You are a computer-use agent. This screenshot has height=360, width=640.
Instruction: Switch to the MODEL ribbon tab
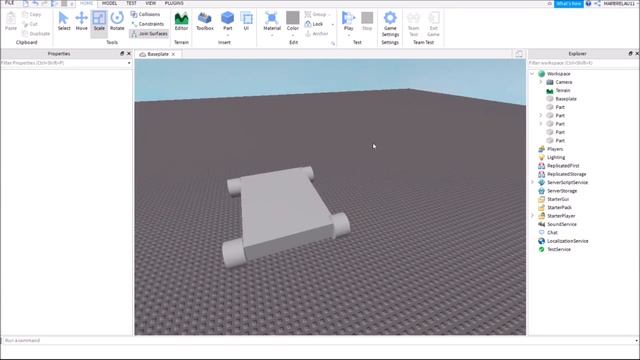(x=109, y=3)
